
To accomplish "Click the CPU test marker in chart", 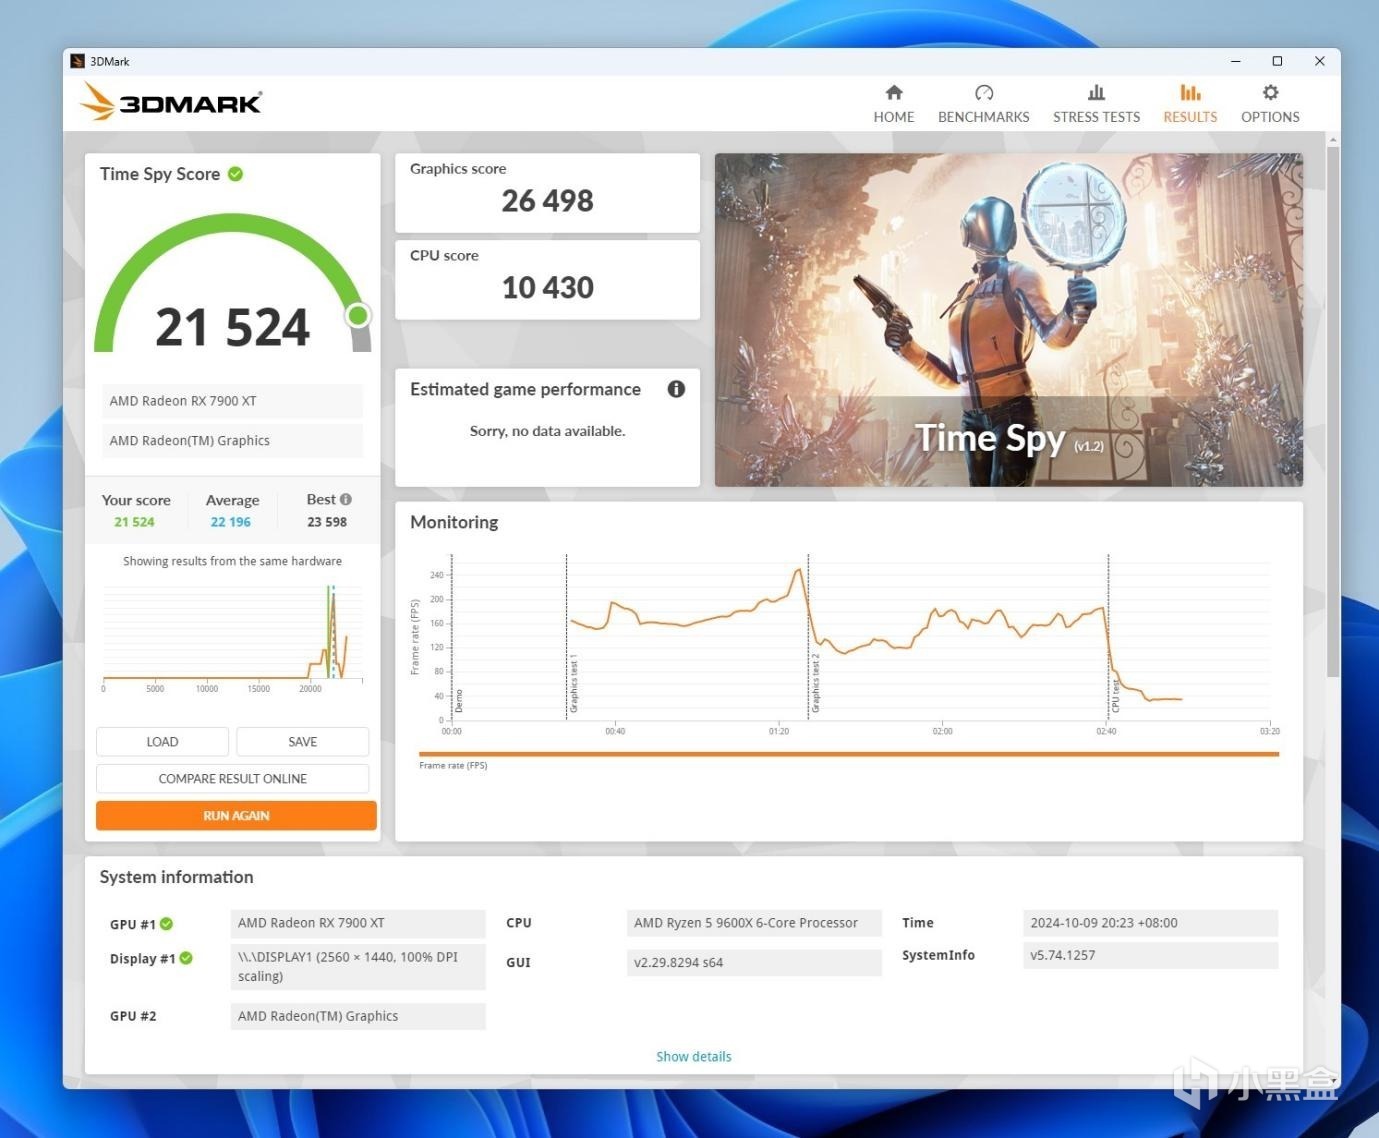I will coord(1115,696).
